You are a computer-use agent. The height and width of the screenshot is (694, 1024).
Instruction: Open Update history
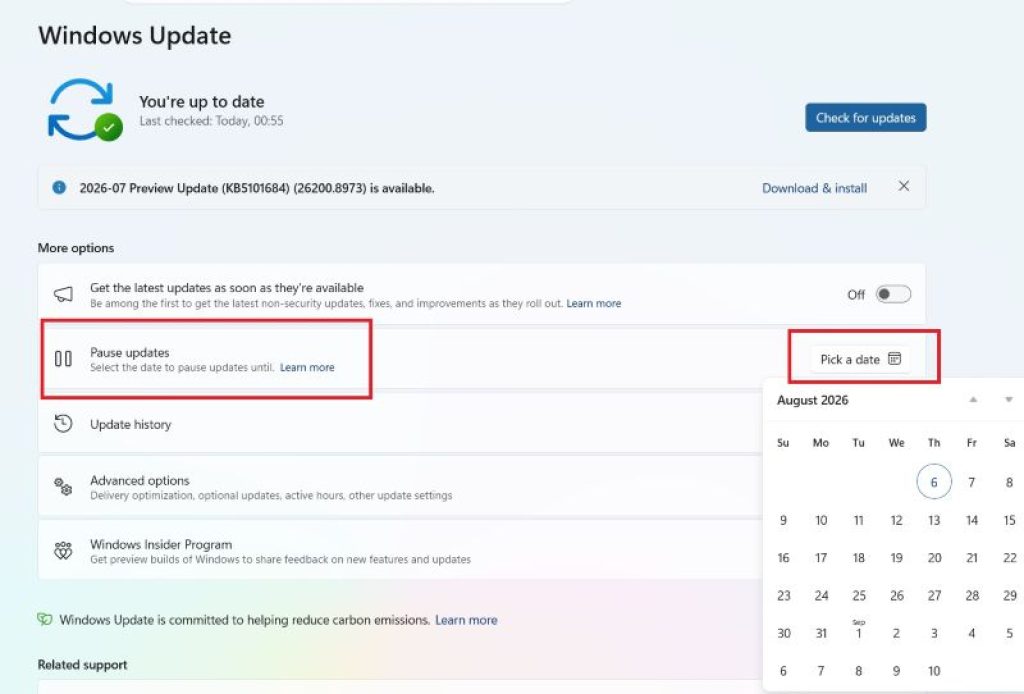400,424
